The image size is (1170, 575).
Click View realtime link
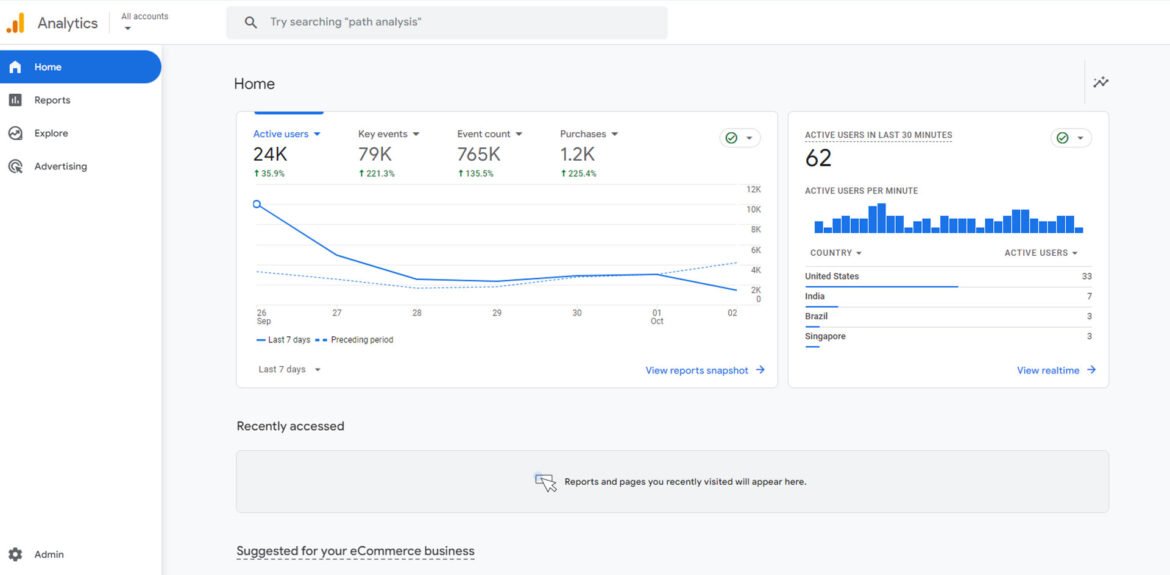(x=1055, y=370)
